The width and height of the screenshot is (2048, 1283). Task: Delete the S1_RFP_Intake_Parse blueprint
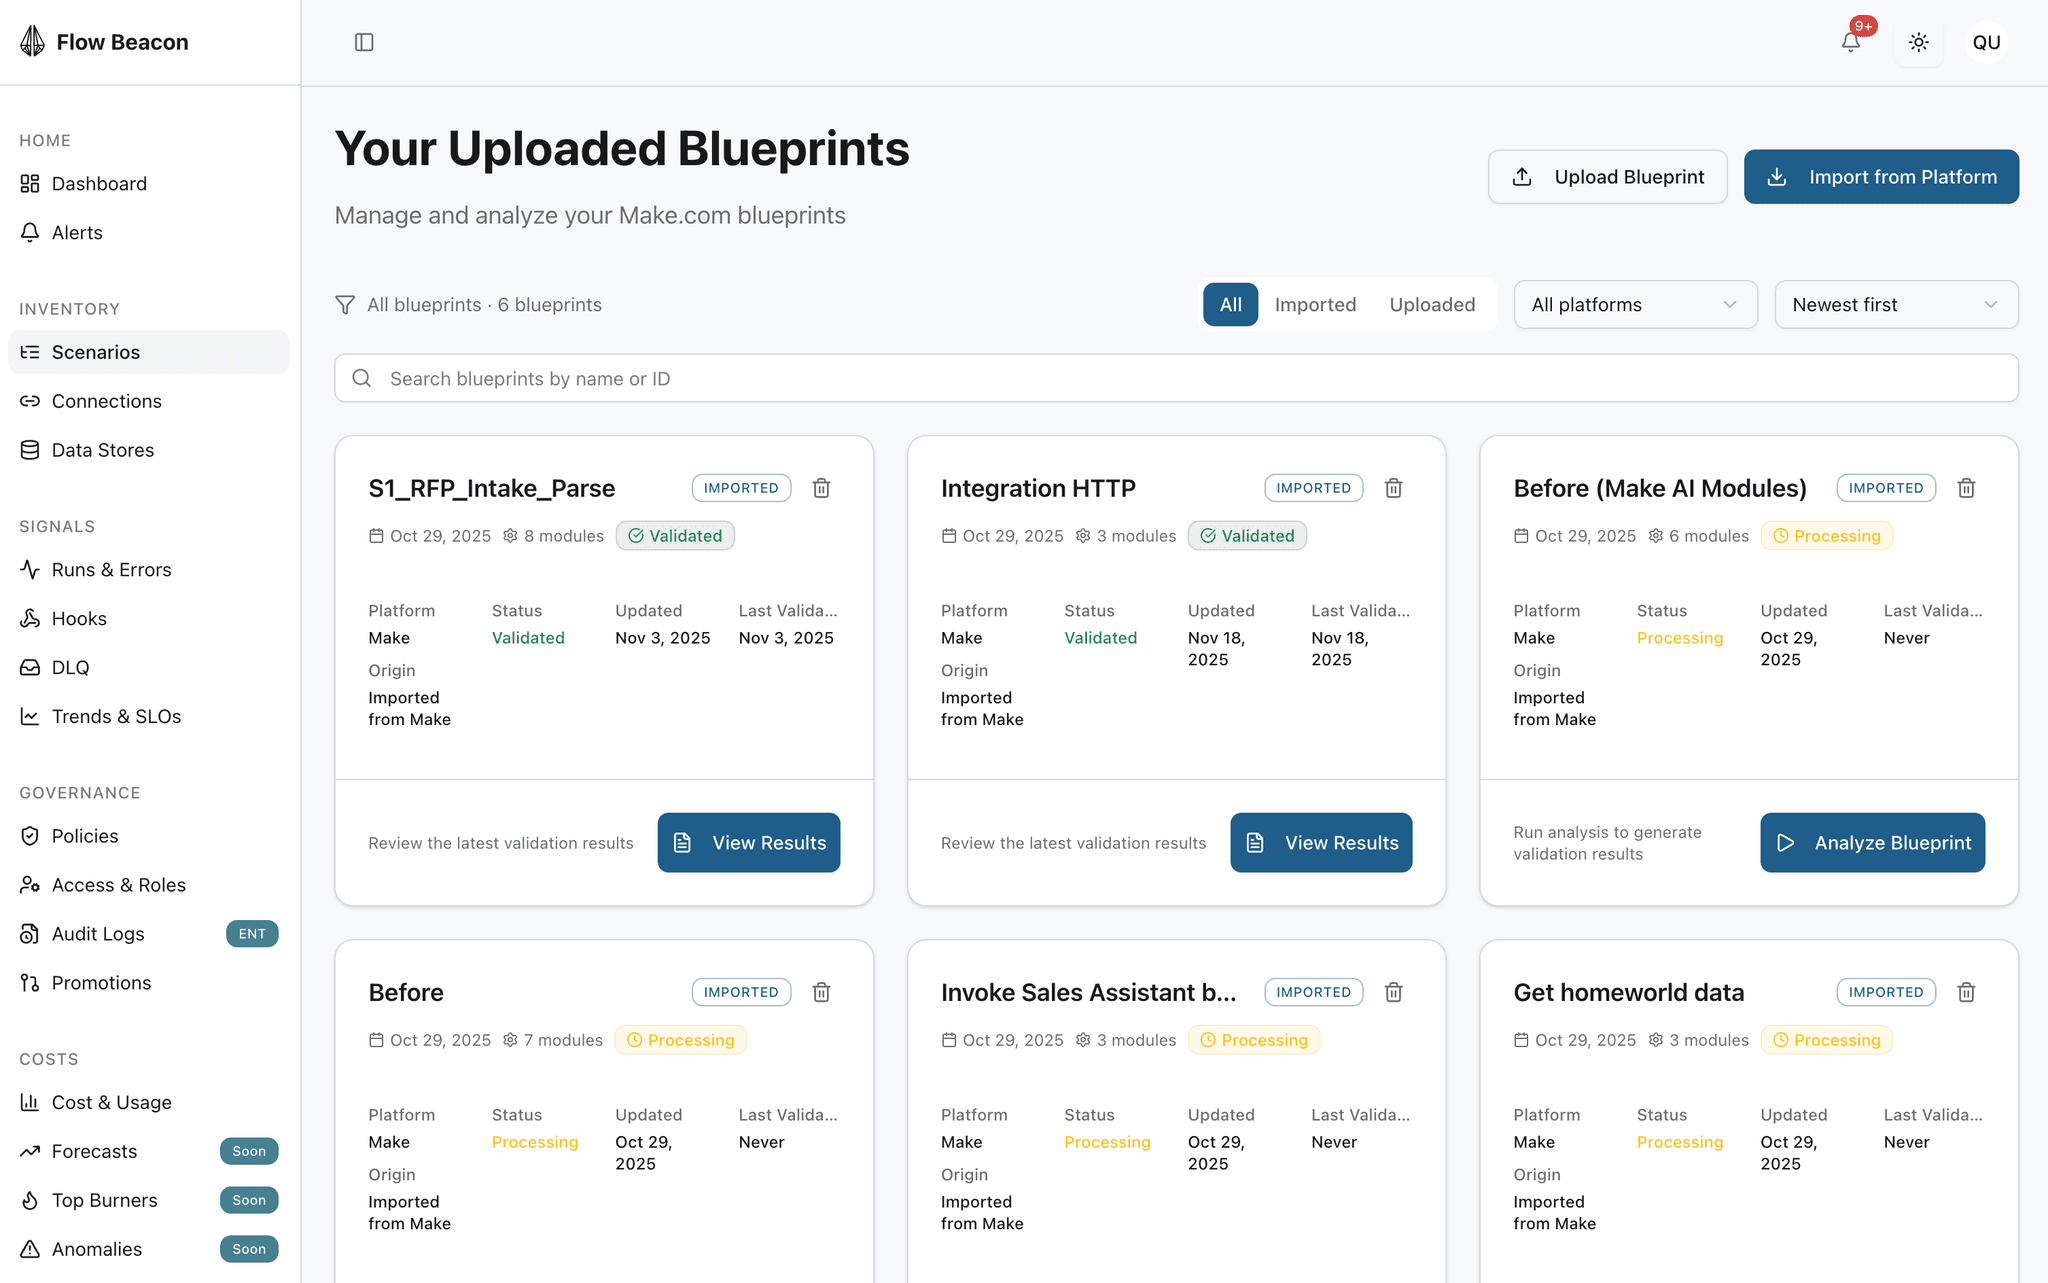tap(821, 488)
